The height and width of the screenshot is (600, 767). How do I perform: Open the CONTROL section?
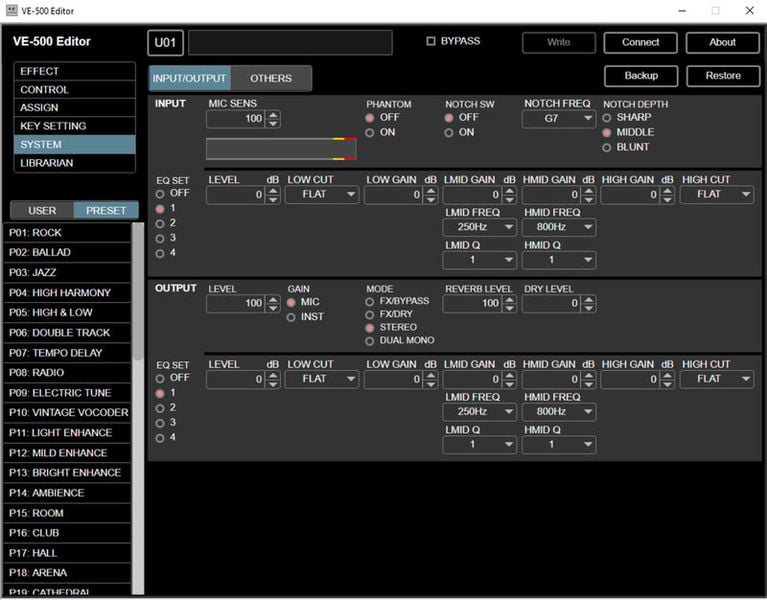(74, 90)
